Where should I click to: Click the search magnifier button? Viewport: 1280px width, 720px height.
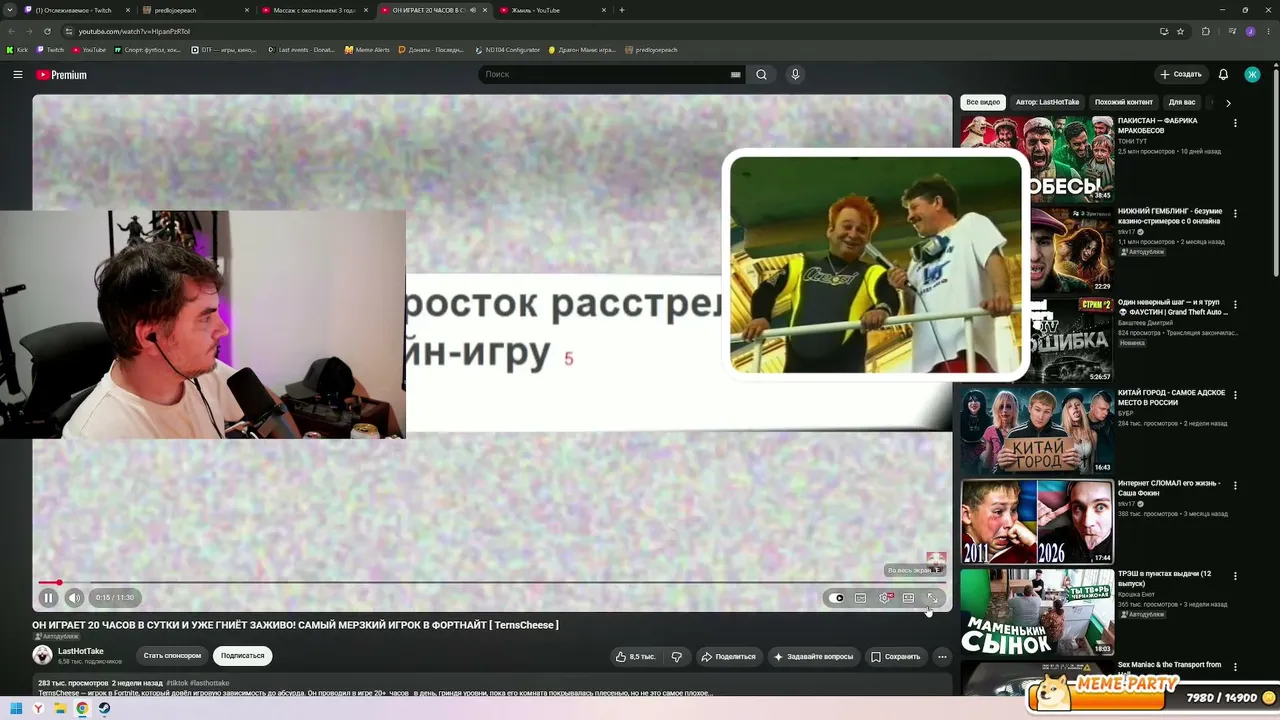point(761,74)
